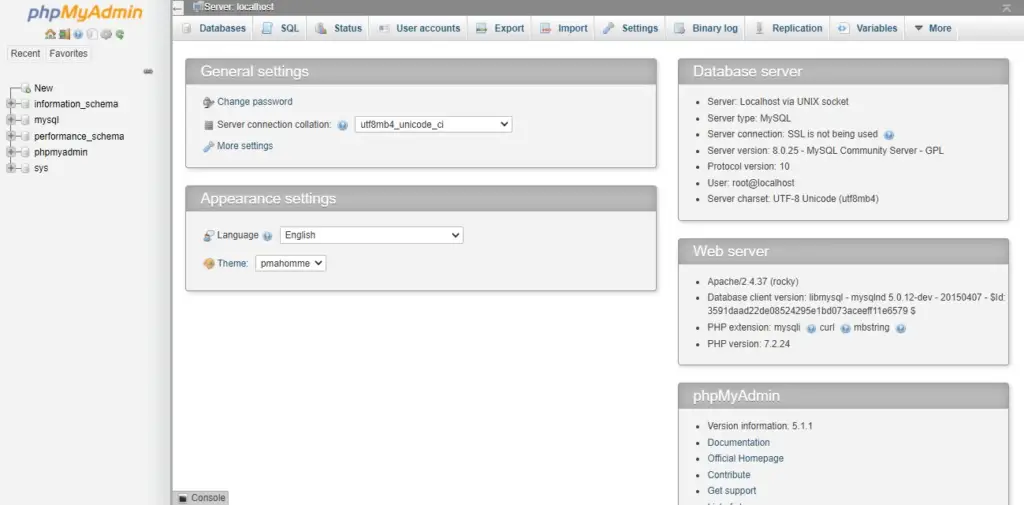Show Favorites tables list

[x=69, y=54]
